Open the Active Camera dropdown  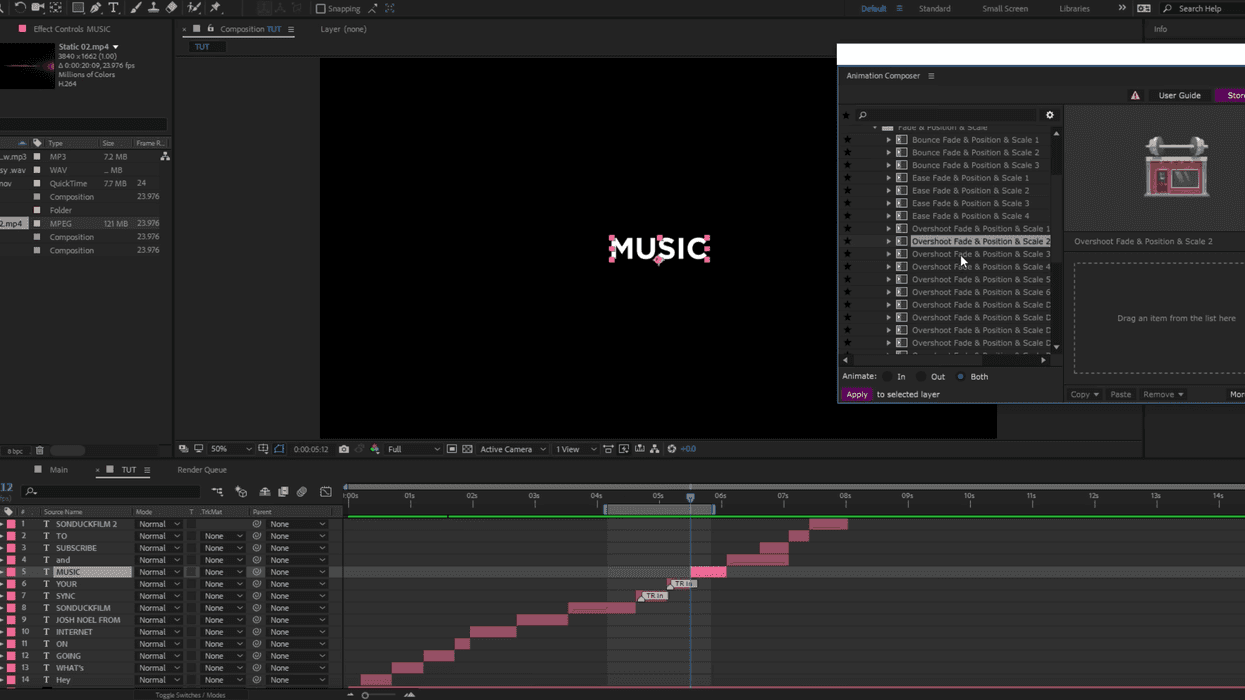tap(512, 449)
